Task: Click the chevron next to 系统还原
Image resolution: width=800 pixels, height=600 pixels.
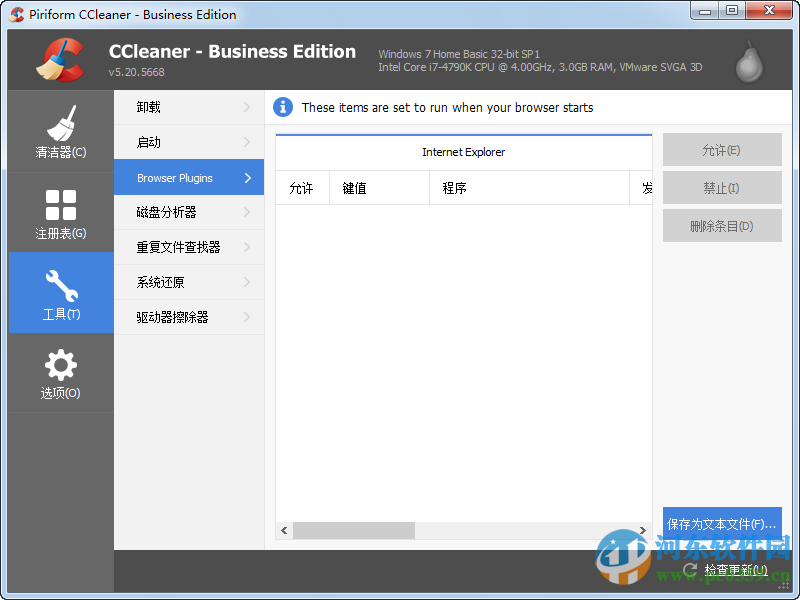Action: coord(247,282)
